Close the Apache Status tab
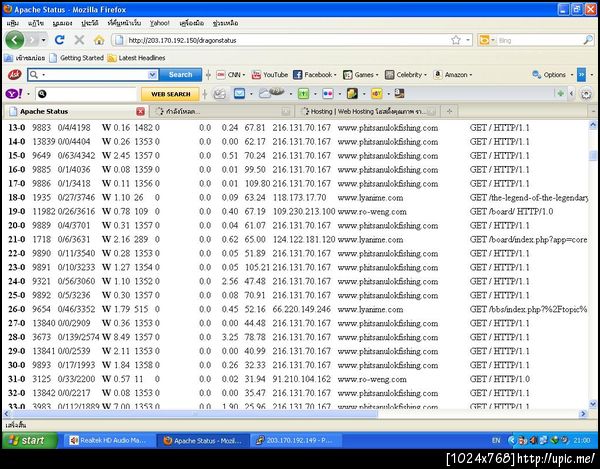Viewport: 600px width, 469px height. click(140, 111)
